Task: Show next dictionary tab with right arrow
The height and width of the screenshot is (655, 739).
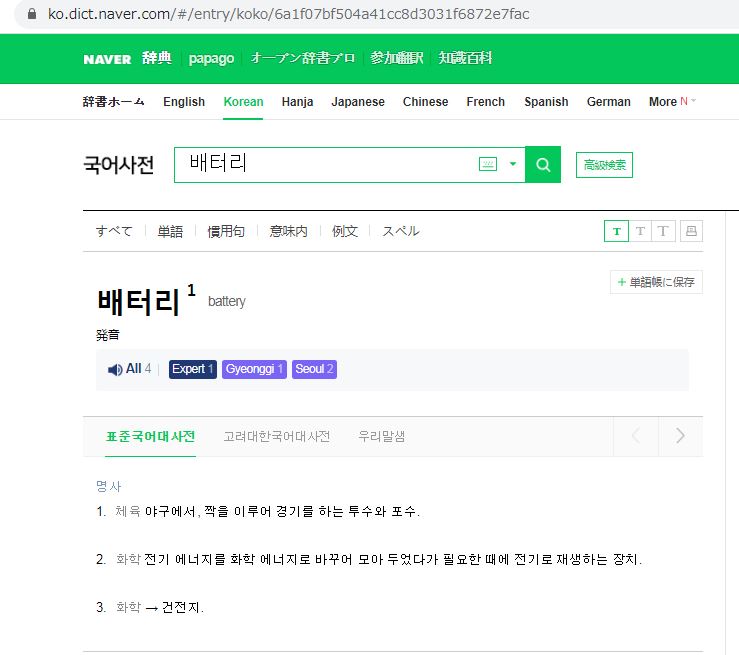Action: (x=680, y=436)
